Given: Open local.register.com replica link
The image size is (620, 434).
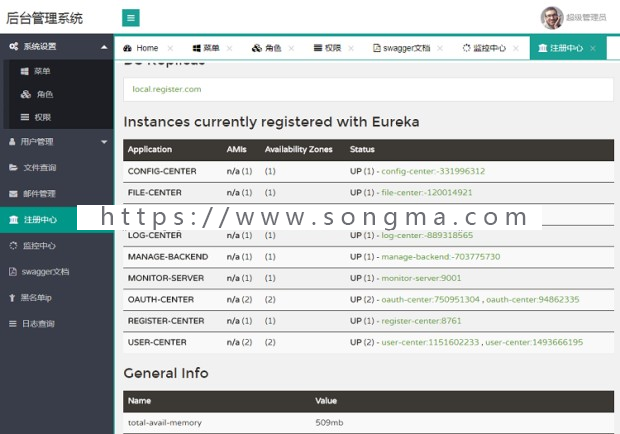Looking at the screenshot, I should click(x=166, y=89).
